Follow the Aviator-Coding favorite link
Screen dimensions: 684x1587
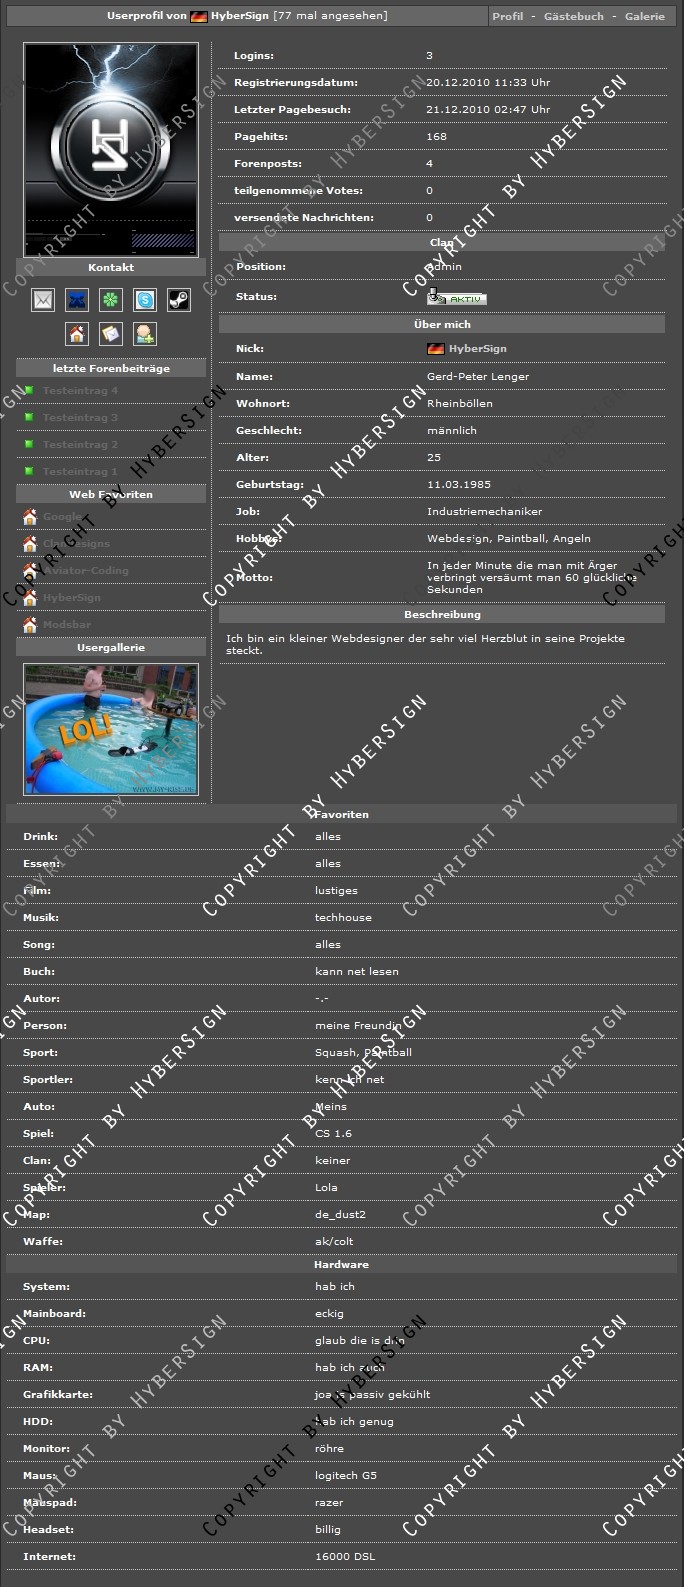pos(85,571)
